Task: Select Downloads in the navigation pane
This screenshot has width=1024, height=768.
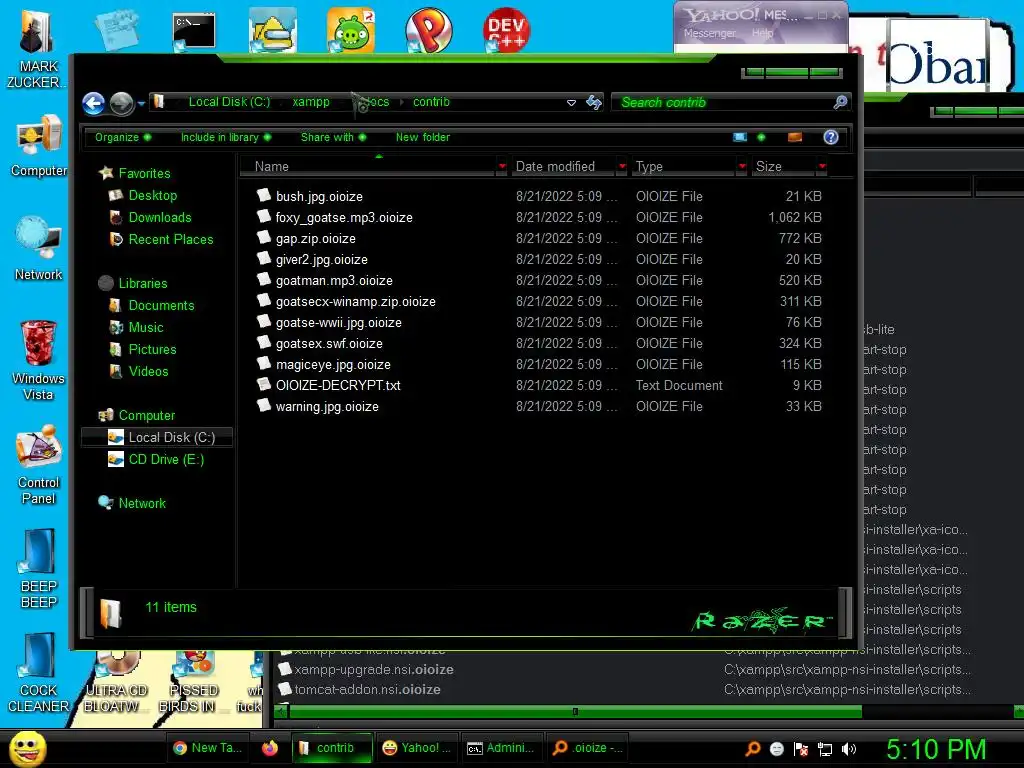Action: tap(159, 217)
